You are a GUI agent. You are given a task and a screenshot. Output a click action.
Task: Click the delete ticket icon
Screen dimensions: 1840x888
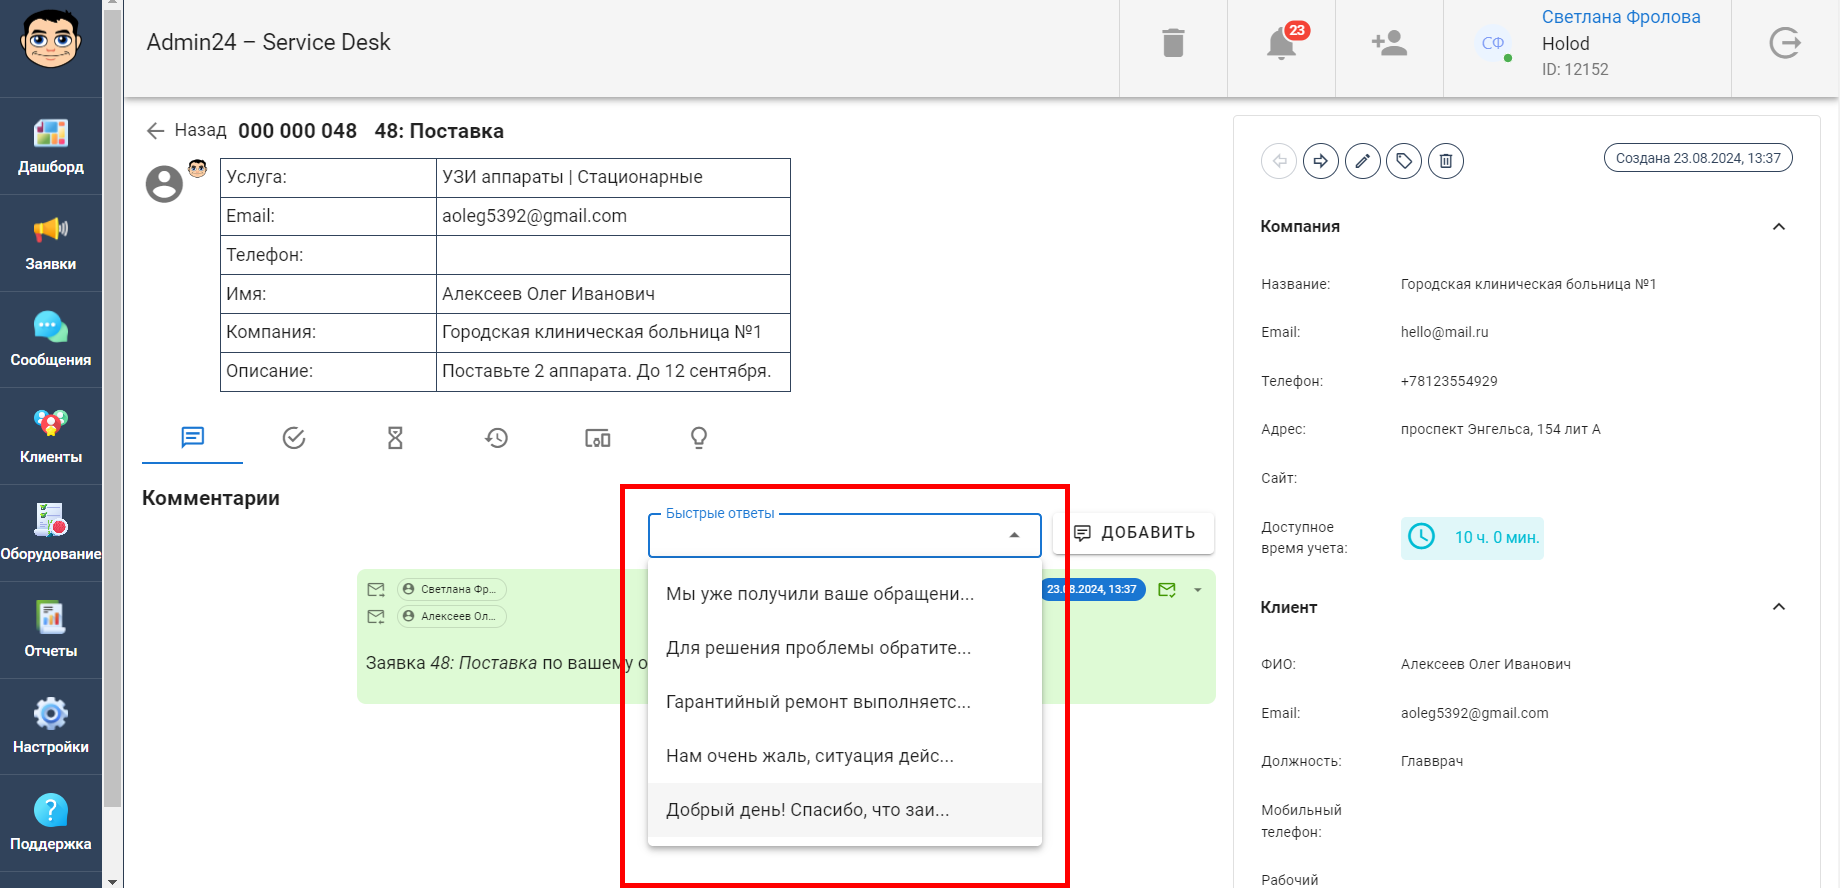[x=1446, y=161]
